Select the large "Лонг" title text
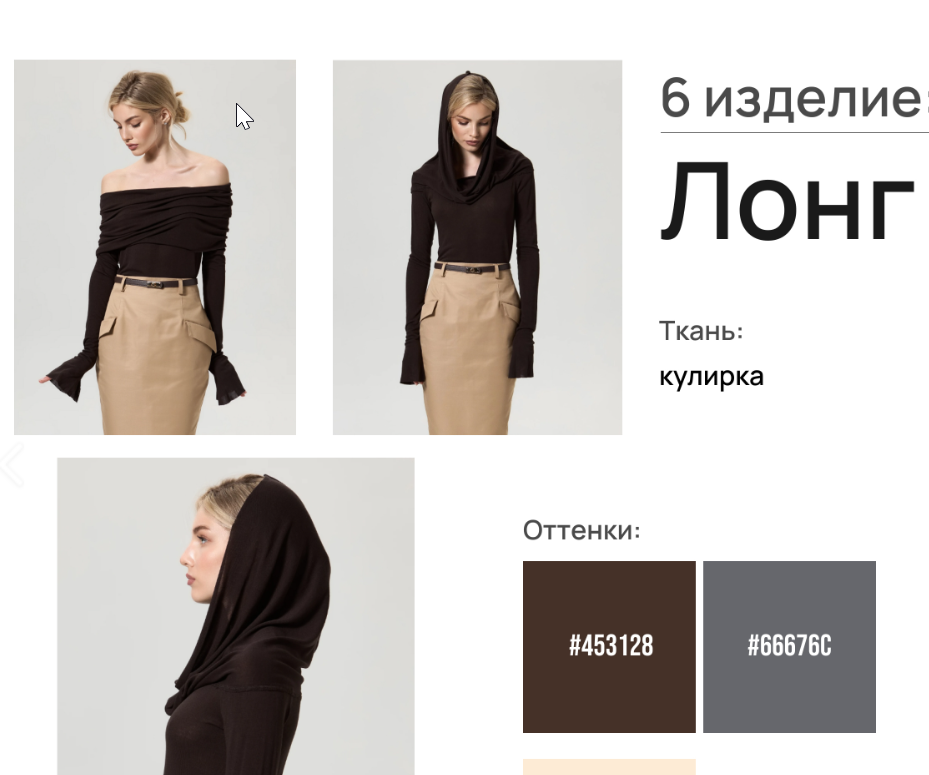This screenshot has height=775, width=929. (788, 203)
